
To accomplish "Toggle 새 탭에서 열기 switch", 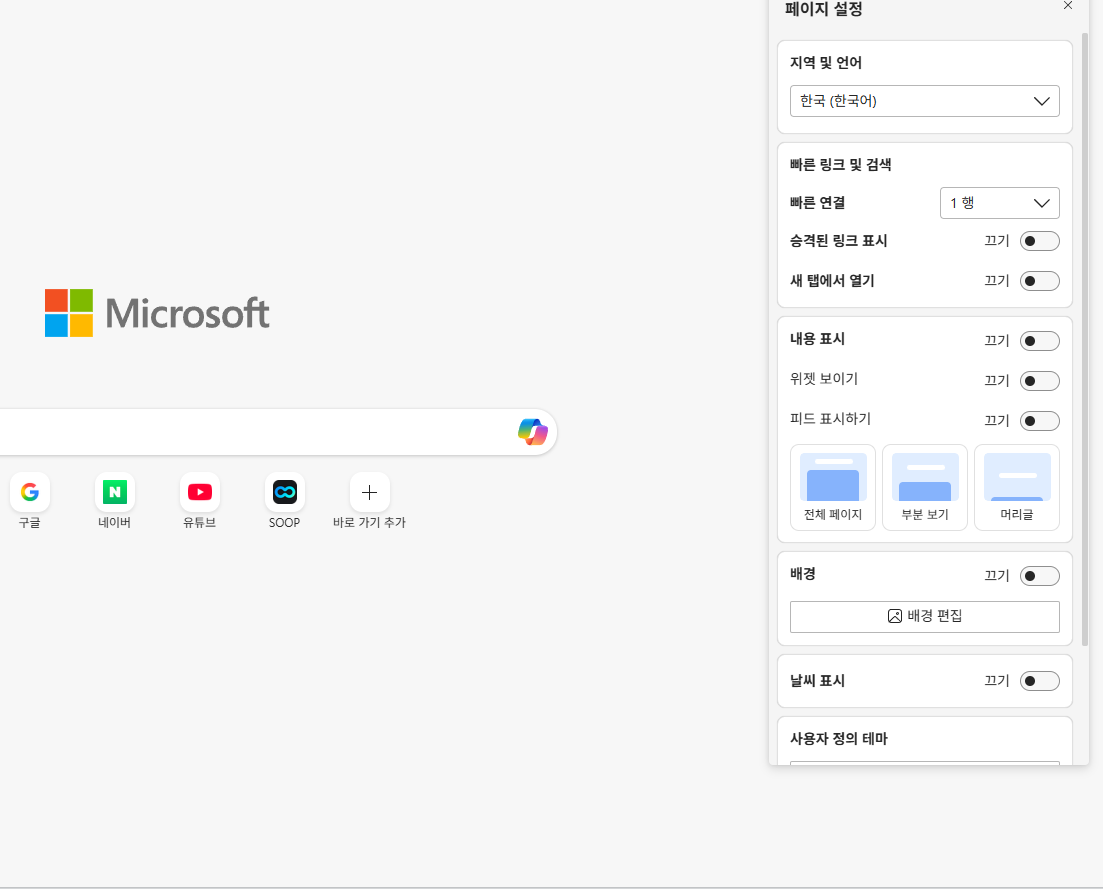I will tap(1040, 281).
